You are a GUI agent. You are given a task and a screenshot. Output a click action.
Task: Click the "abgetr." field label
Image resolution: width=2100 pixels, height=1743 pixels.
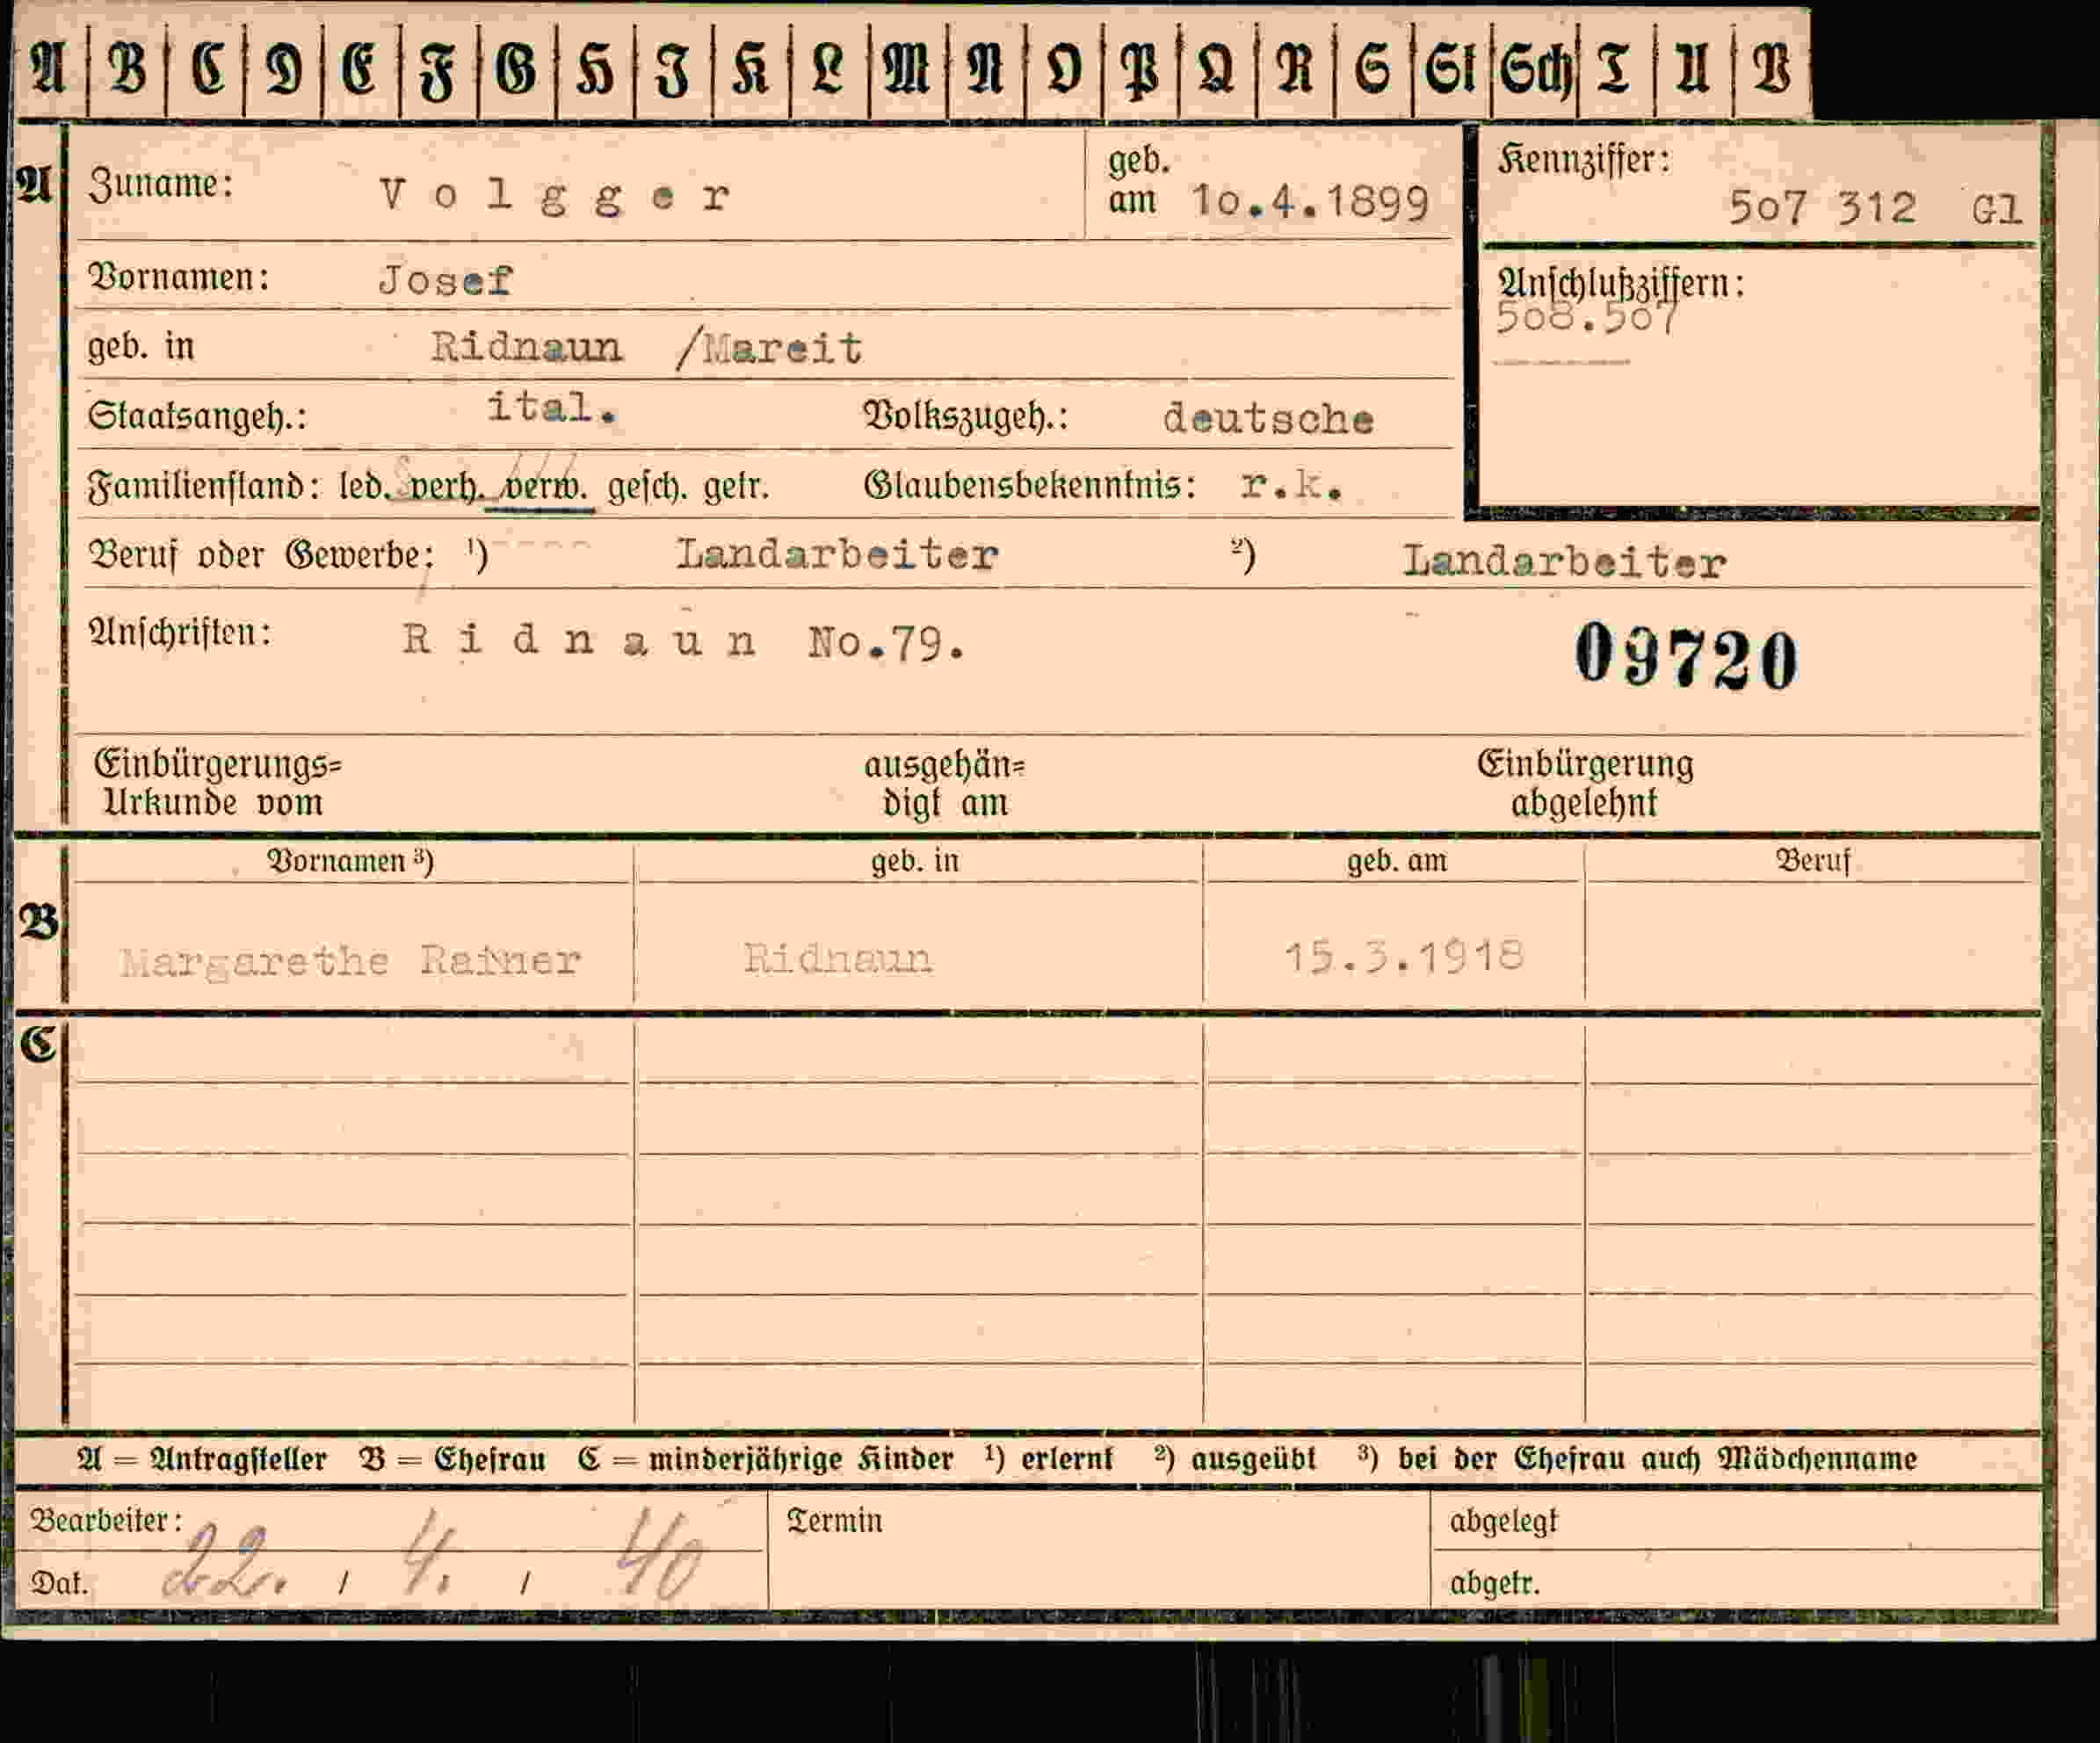pyautogui.click(x=1495, y=1584)
